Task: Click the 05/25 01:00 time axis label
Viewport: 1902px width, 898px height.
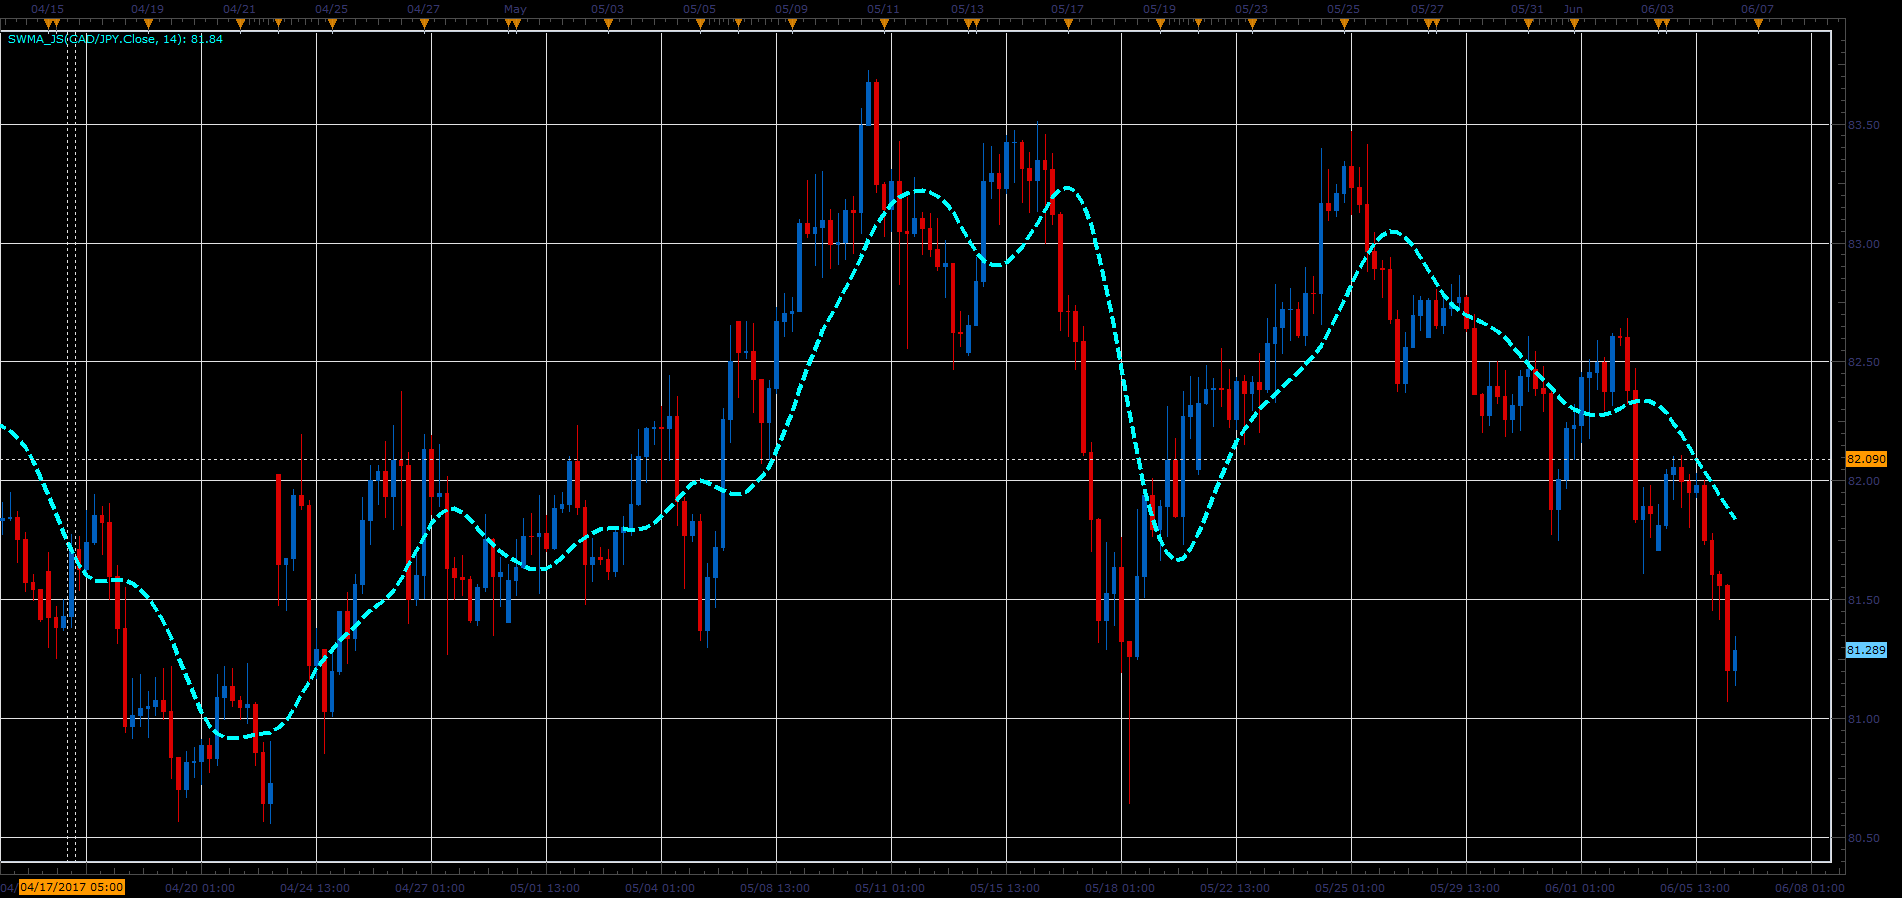Action: (x=1350, y=888)
